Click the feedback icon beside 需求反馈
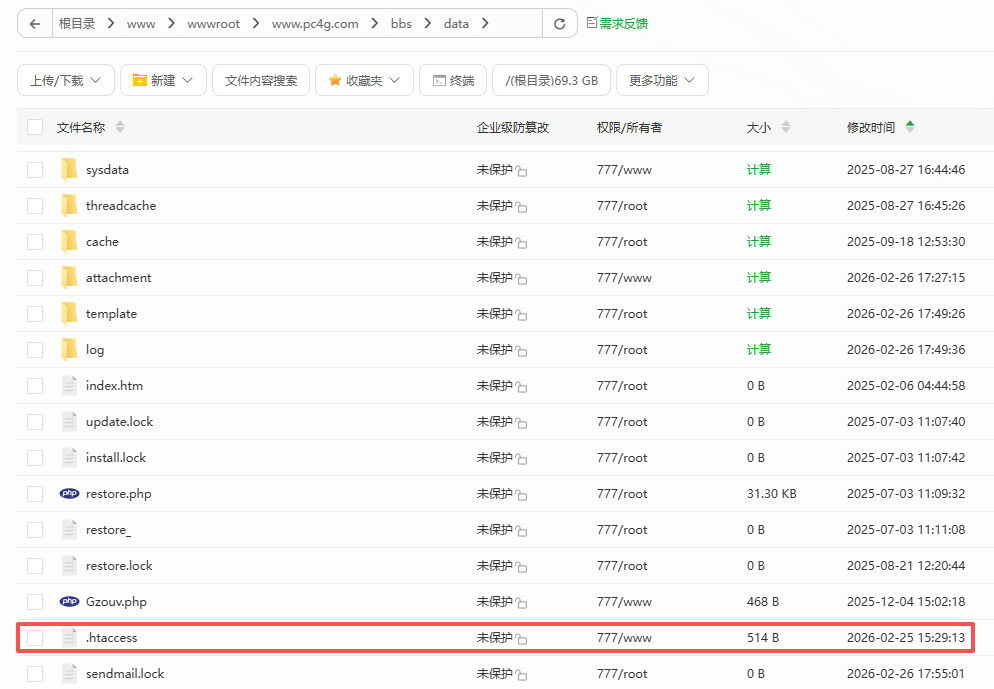 pos(592,22)
